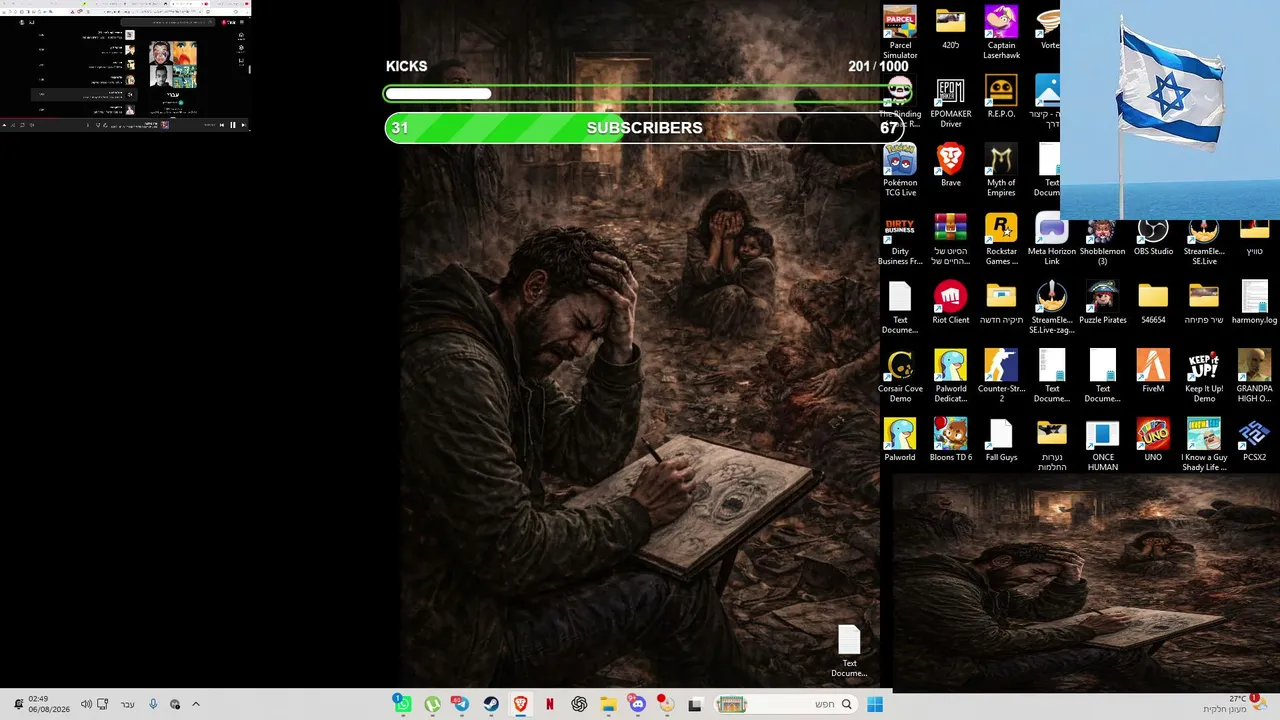Open Netflix from the taskbar
Viewport: 1280px width, 720px height.
(550, 704)
